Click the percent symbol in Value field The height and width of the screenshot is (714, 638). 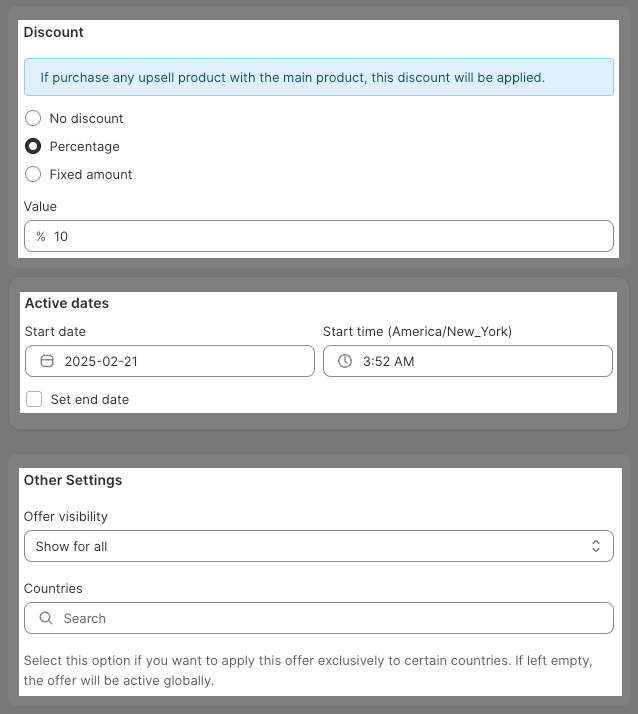click(x=41, y=236)
